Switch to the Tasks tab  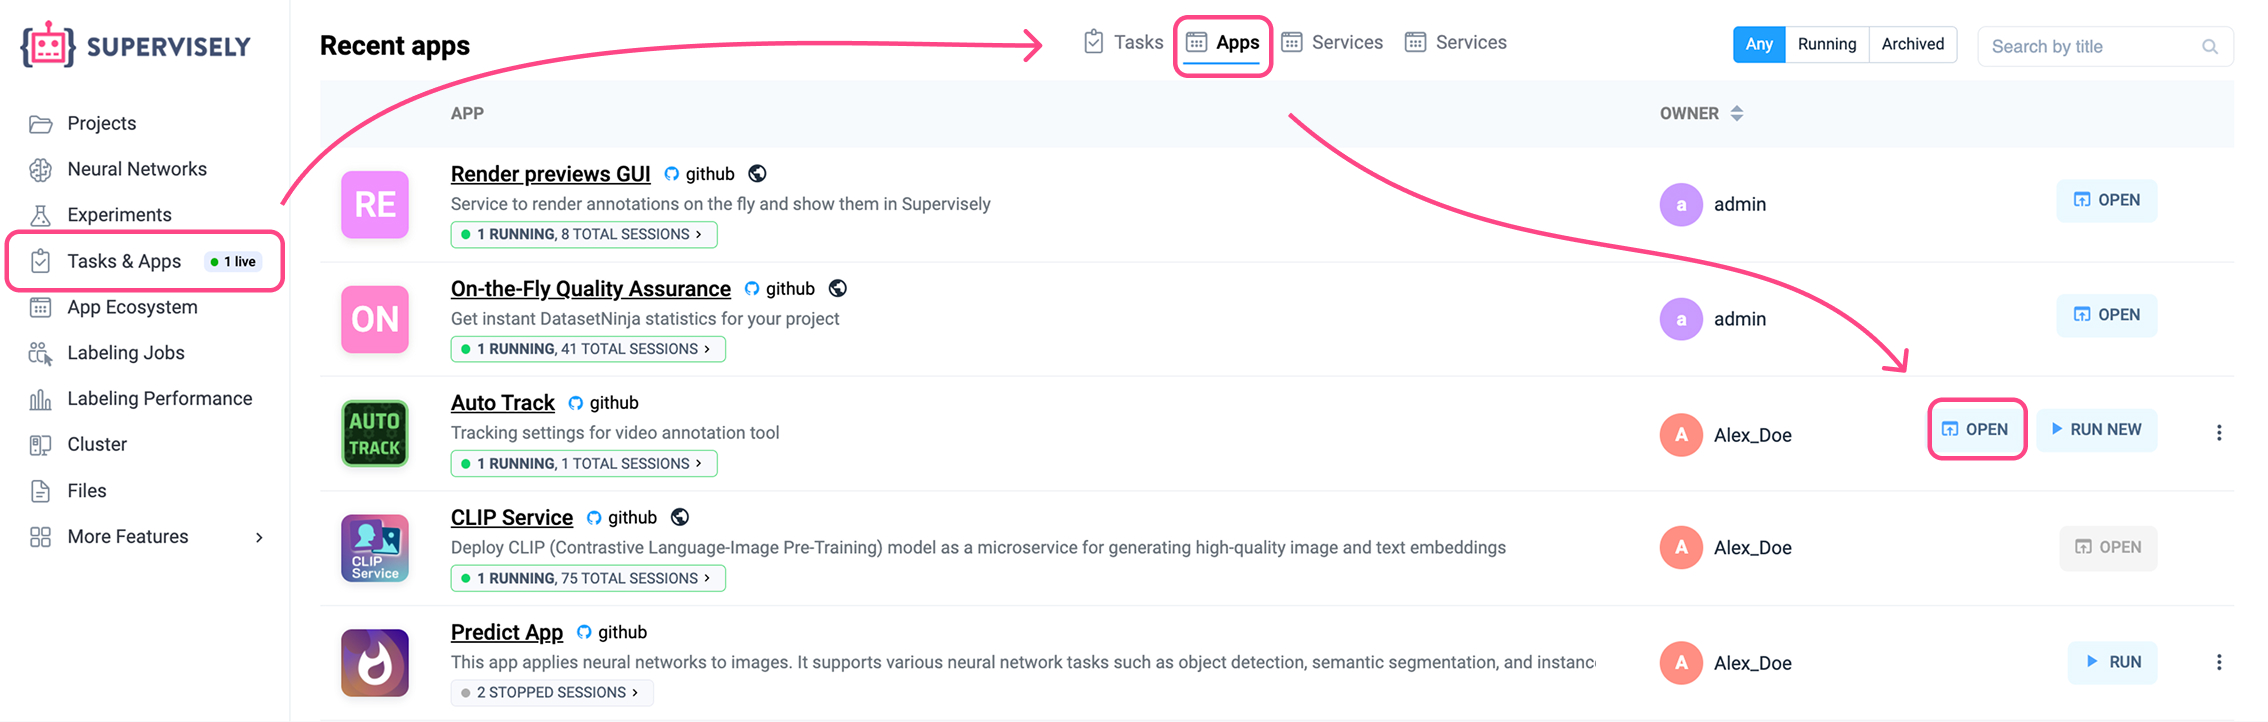[1123, 42]
